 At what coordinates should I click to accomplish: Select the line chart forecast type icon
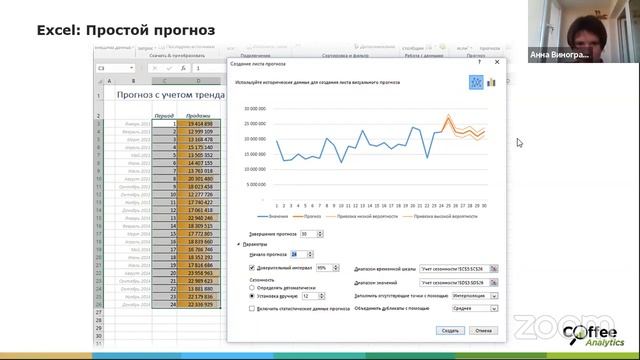[x=476, y=82]
